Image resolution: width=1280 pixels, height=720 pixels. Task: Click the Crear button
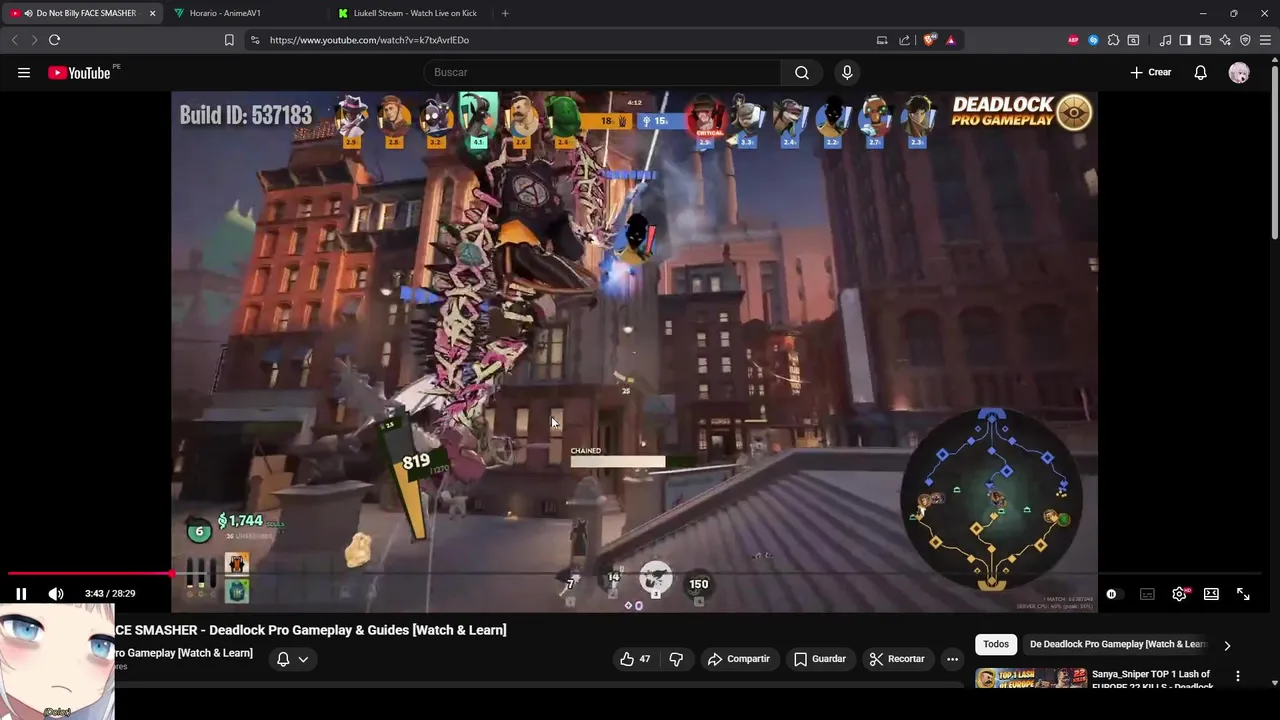[x=1150, y=72]
